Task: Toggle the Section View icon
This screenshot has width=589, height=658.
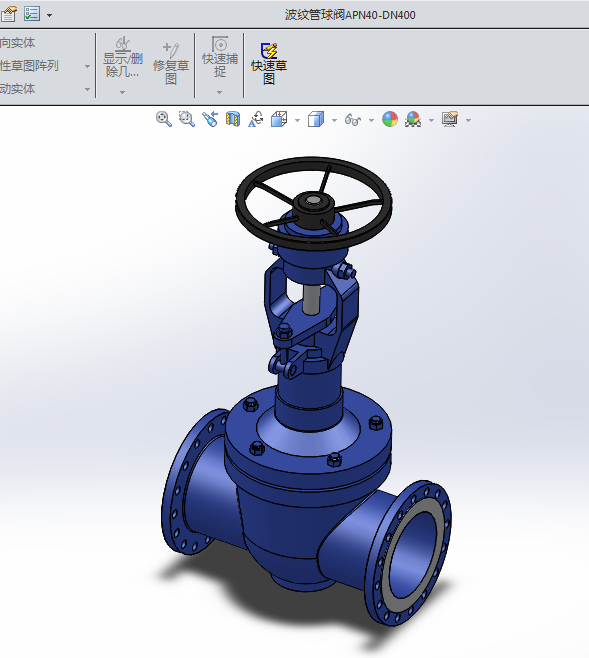Action: pyautogui.click(x=233, y=119)
